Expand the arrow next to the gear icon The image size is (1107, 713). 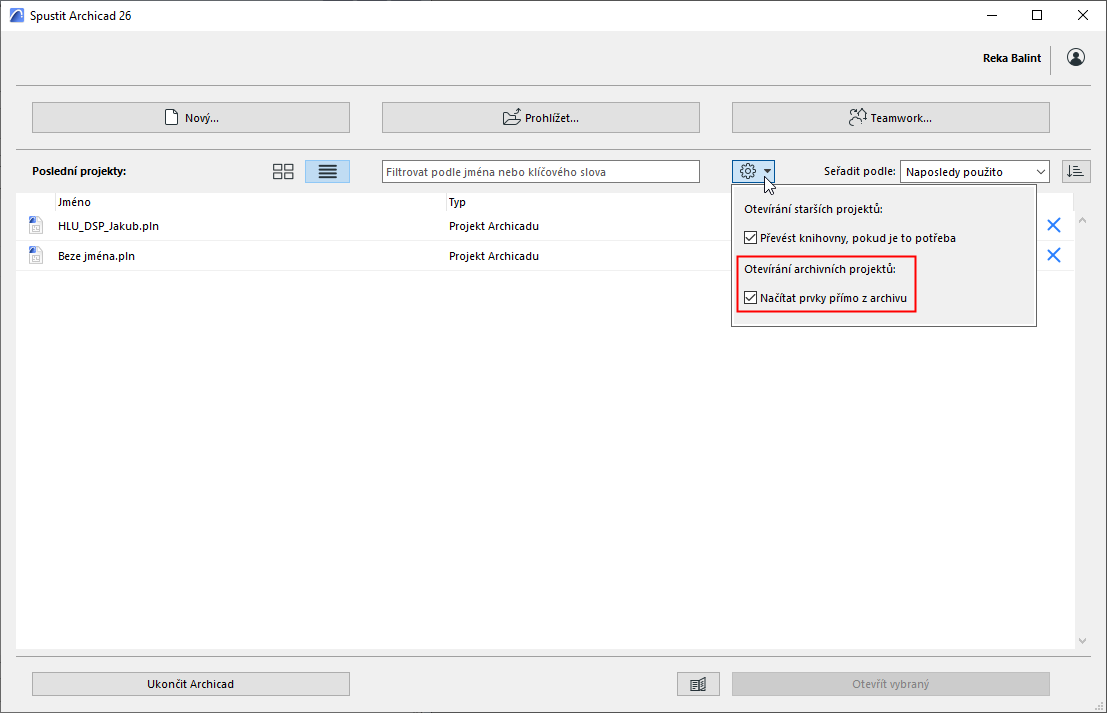tap(767, 170)
